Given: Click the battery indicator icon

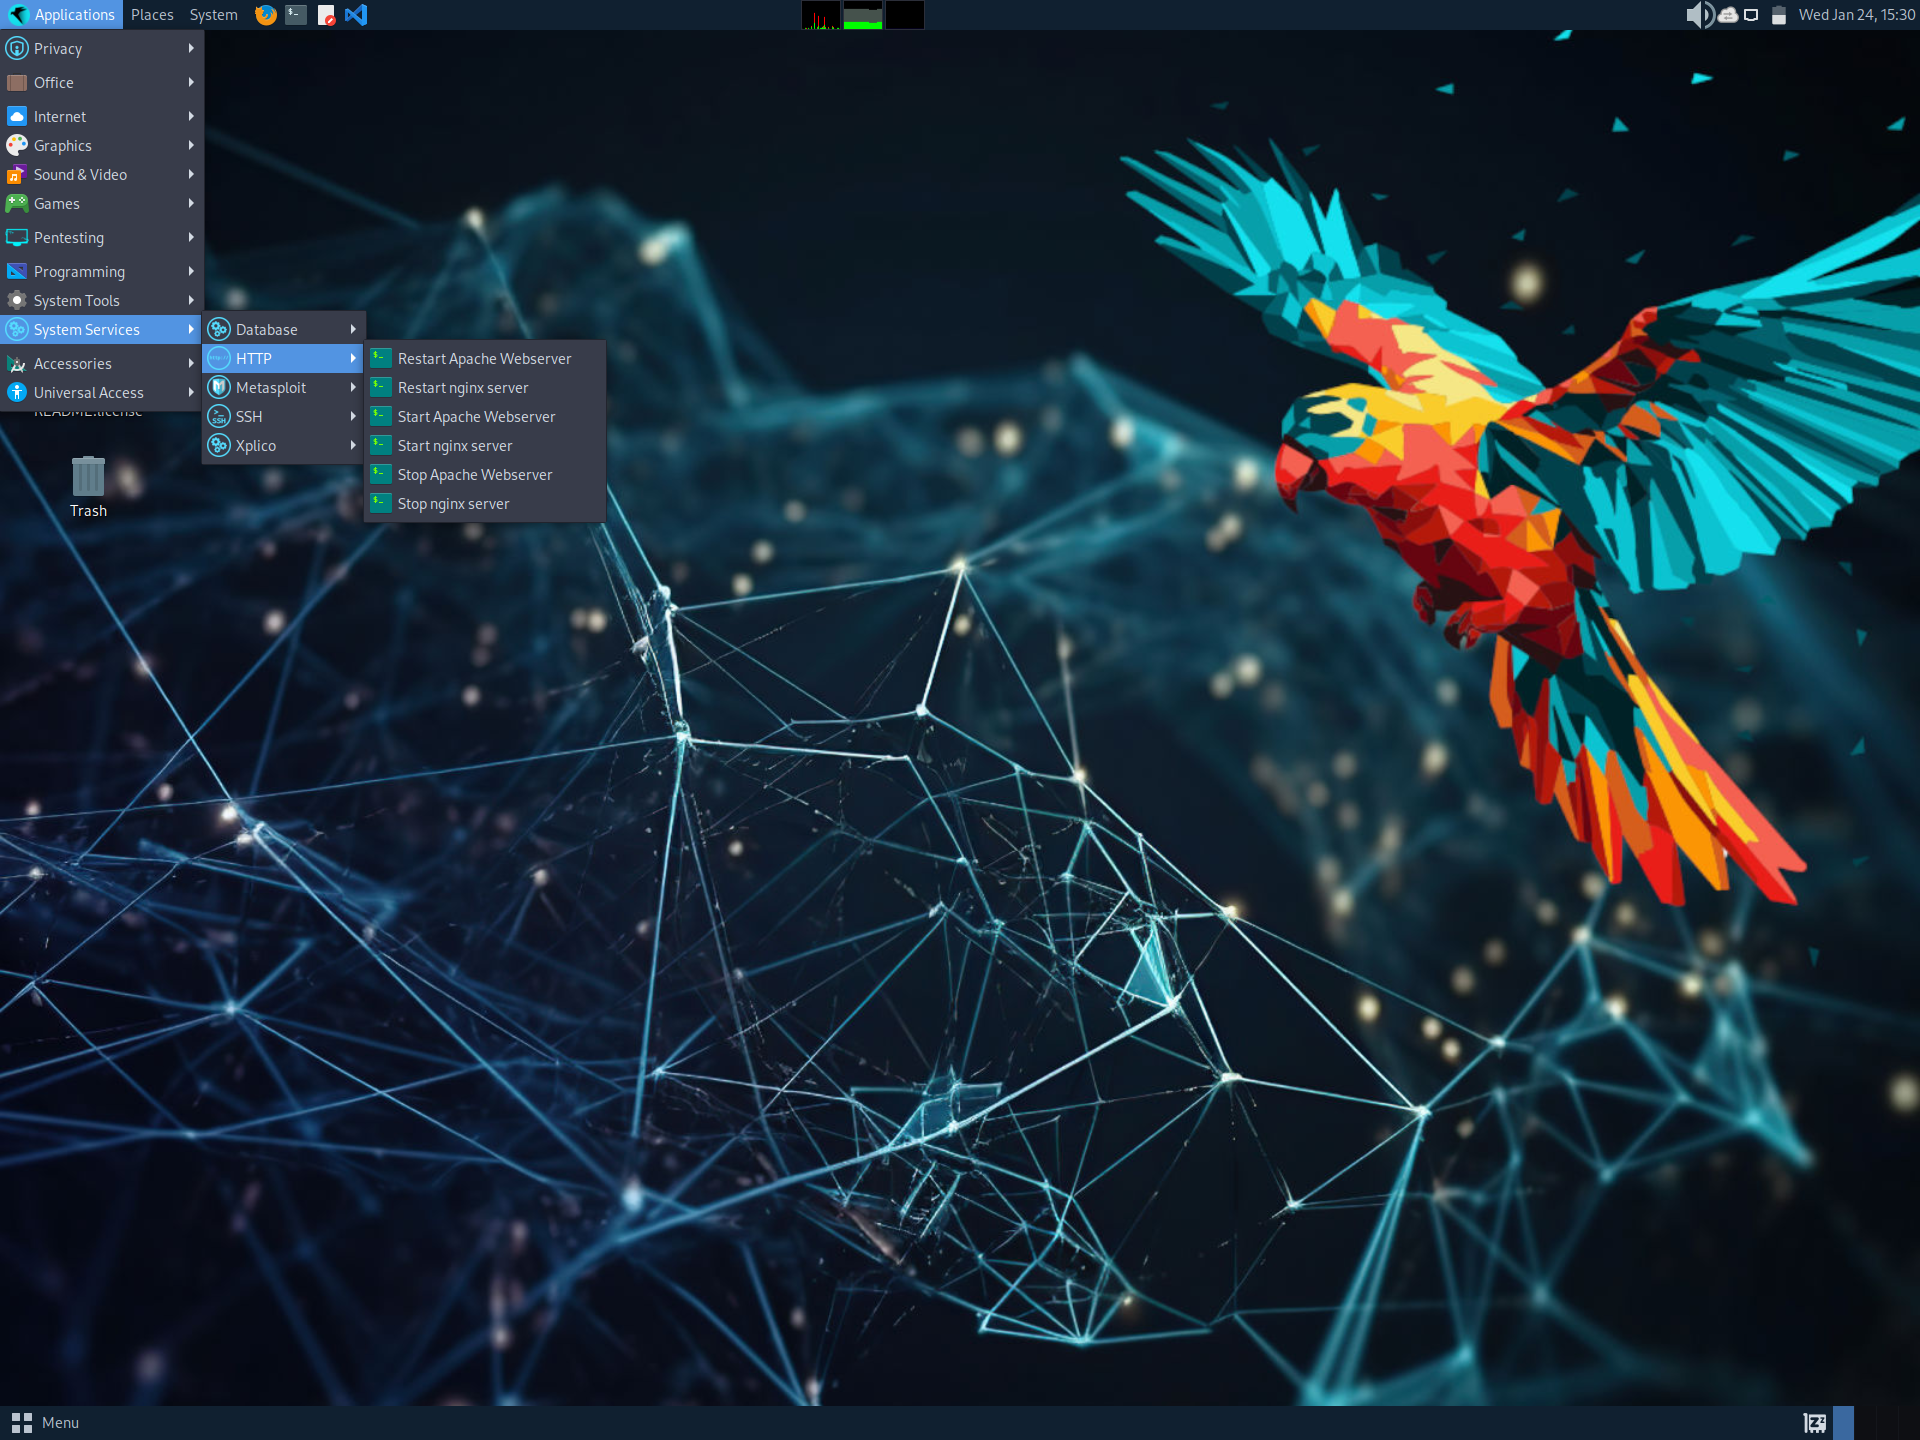Looking at the screenshot, I should pos(1779,15).
